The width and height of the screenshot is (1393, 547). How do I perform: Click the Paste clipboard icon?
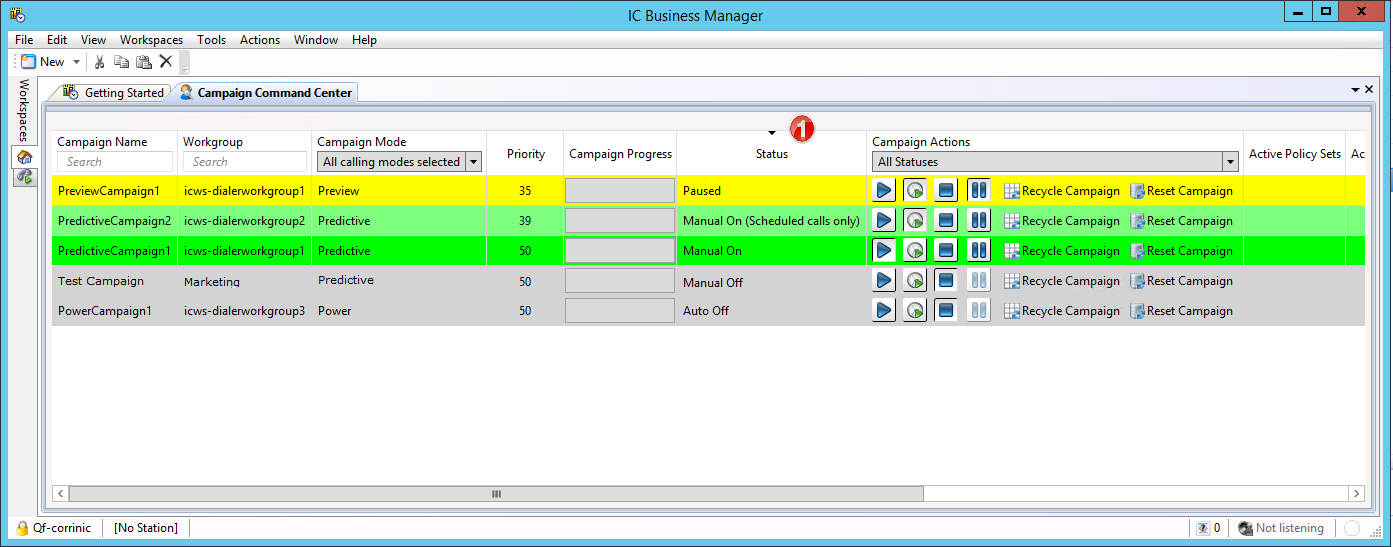click(143, 62)
